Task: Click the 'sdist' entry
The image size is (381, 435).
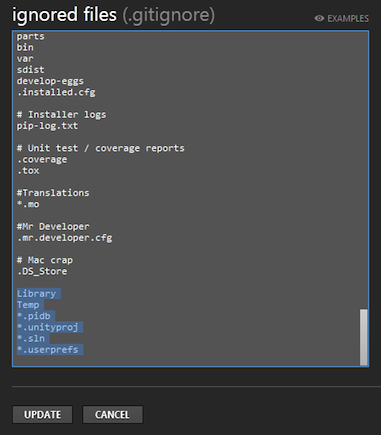Action: (31, 70)
